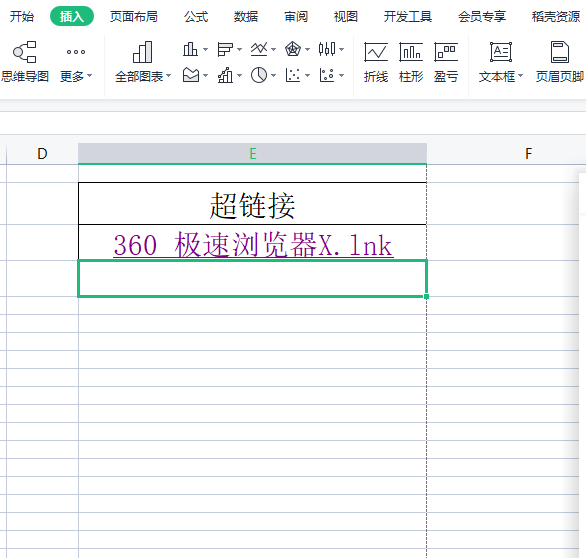Insert 折线 sparkline
The width and height of the screenshot is (586, 558).
[x=376, y=62]
